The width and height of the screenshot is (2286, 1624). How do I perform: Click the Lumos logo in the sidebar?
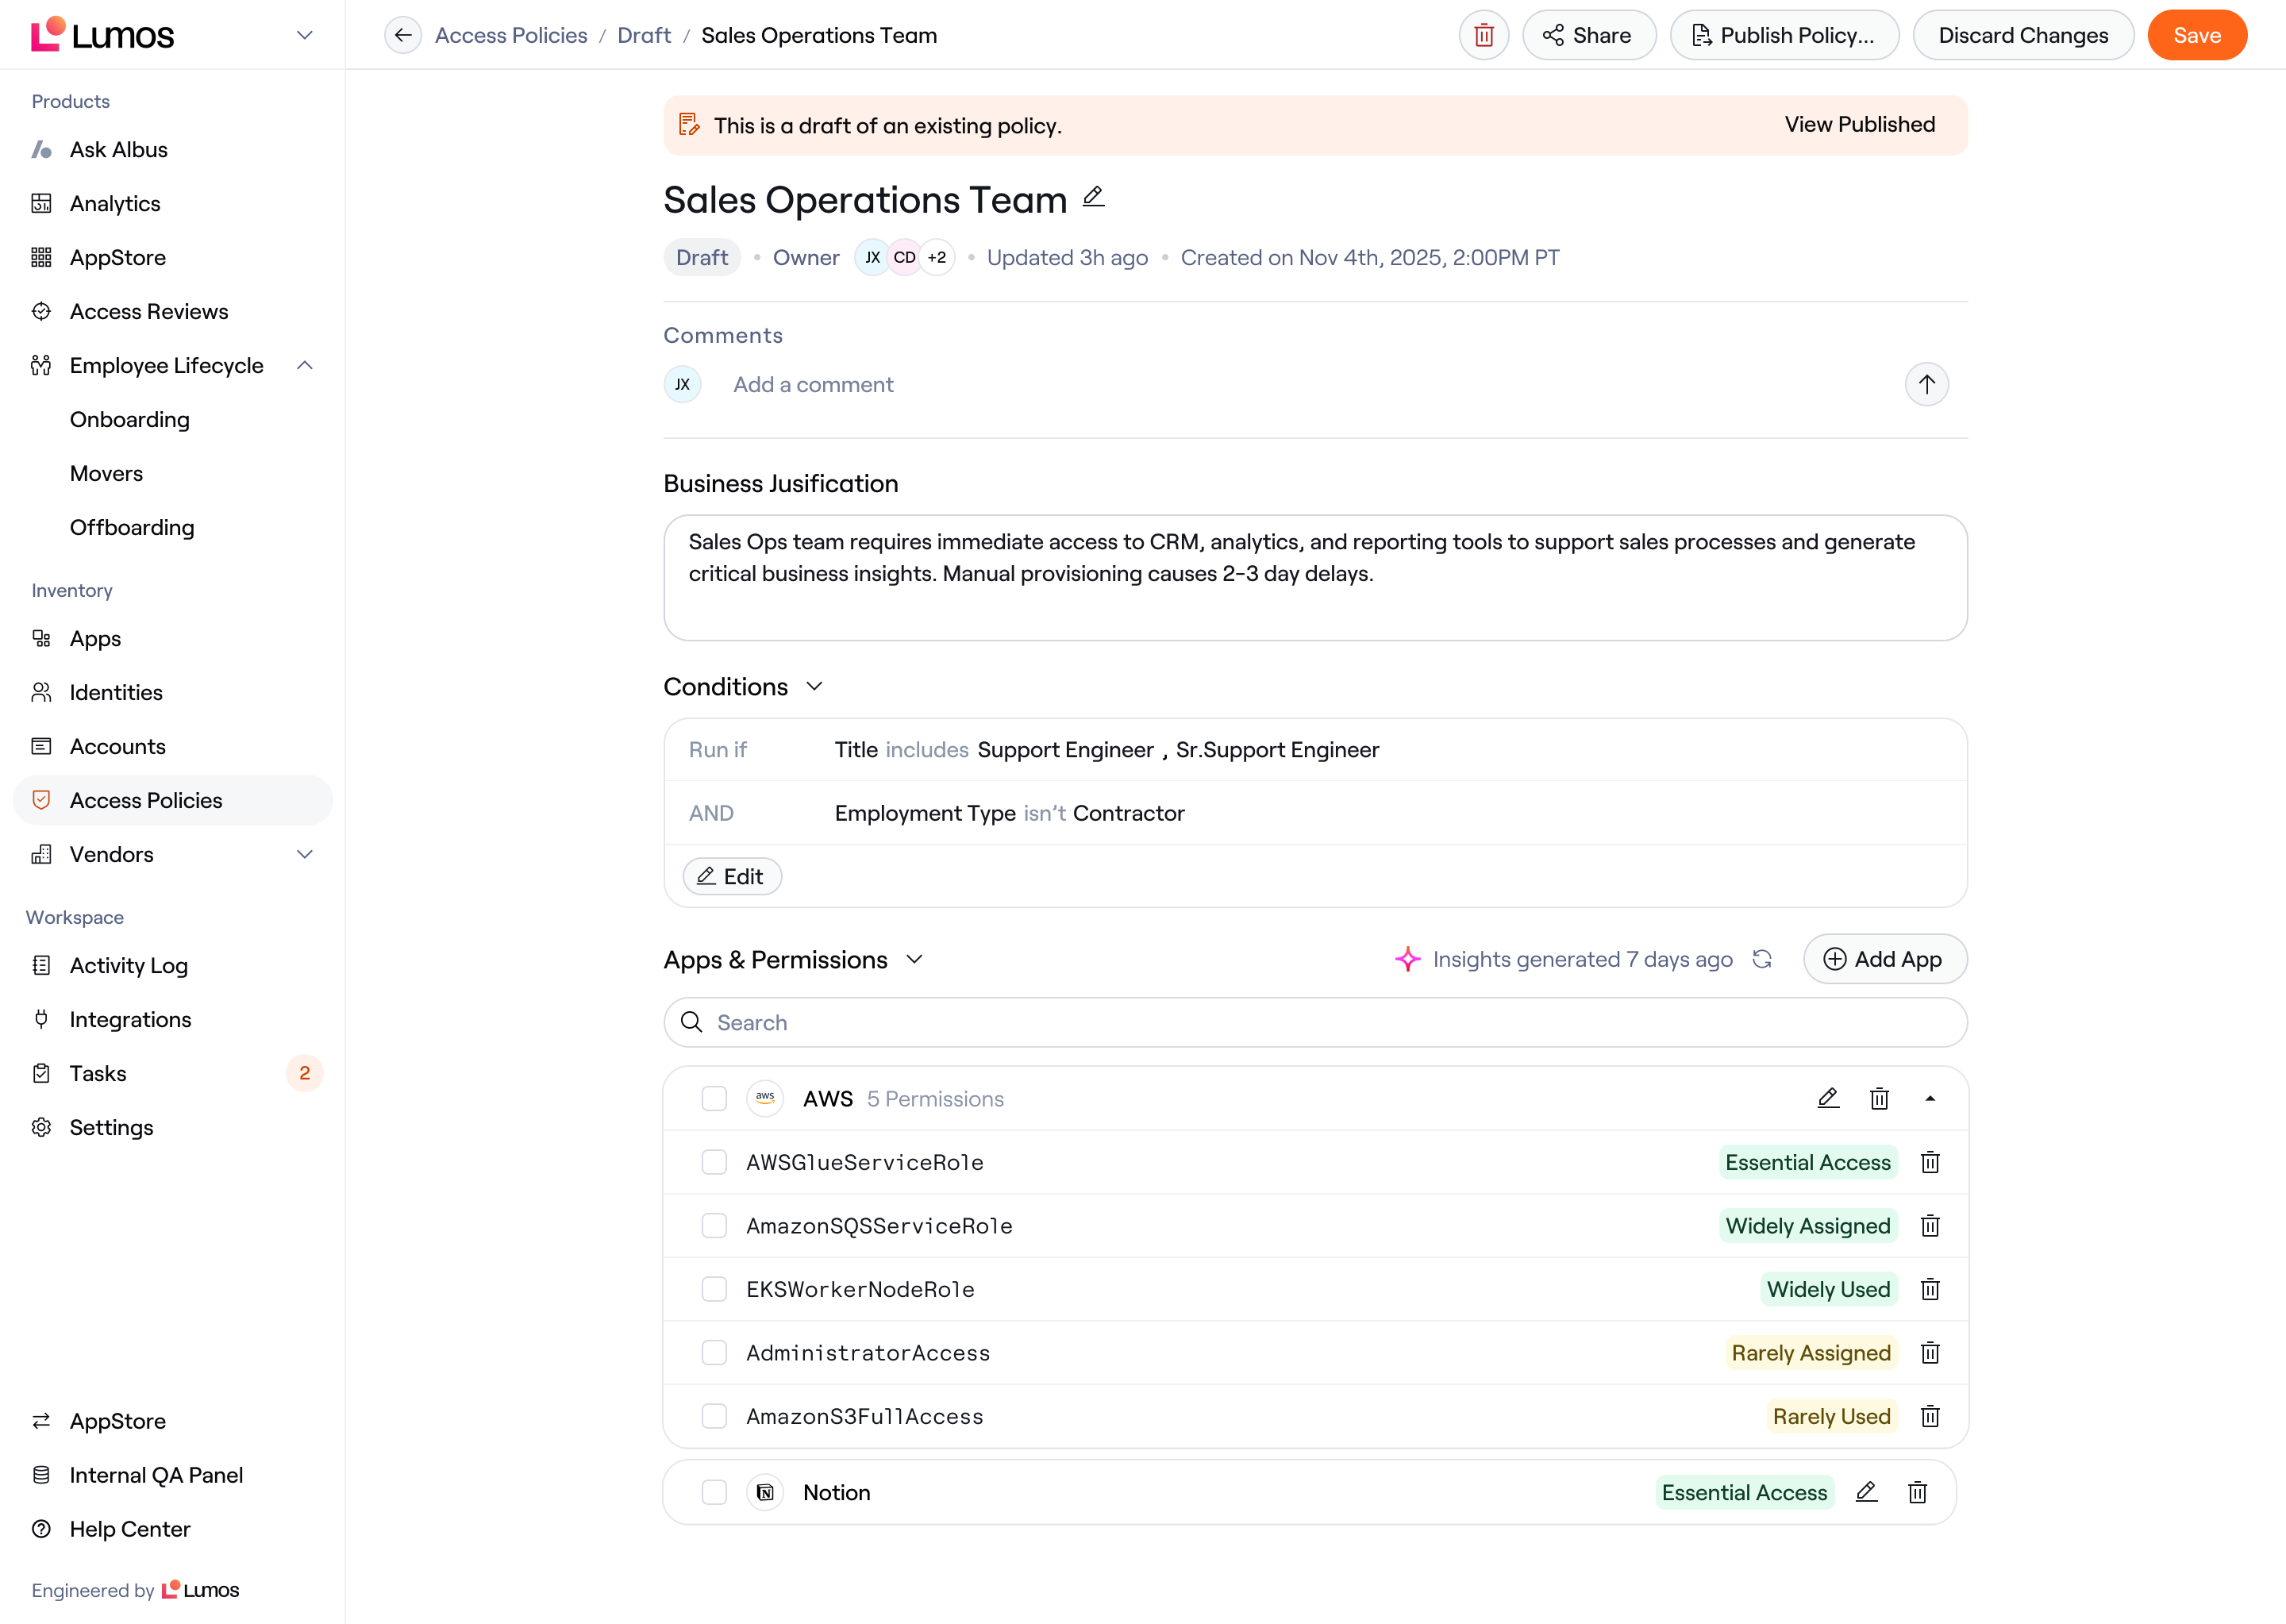103,35
